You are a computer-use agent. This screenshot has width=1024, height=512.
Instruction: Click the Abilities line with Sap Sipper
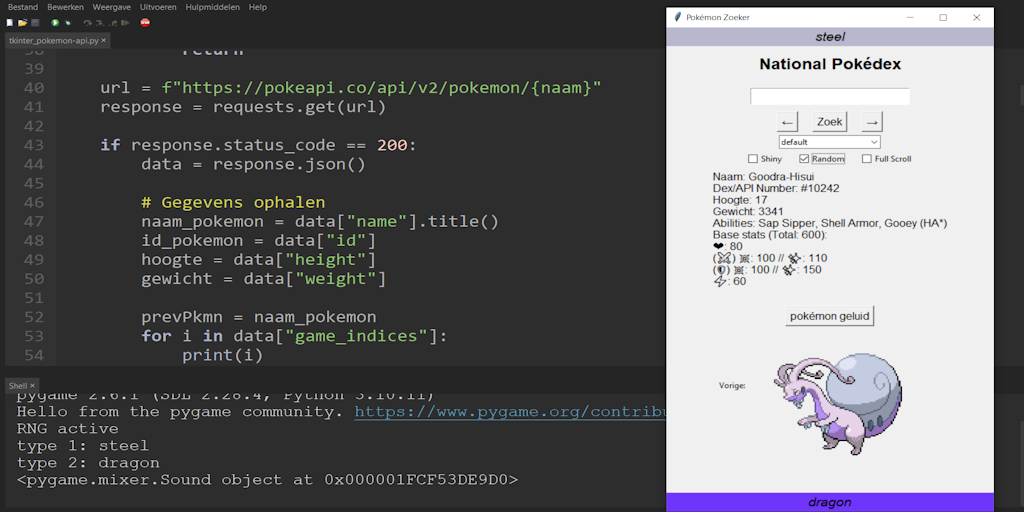pos(829,223)
